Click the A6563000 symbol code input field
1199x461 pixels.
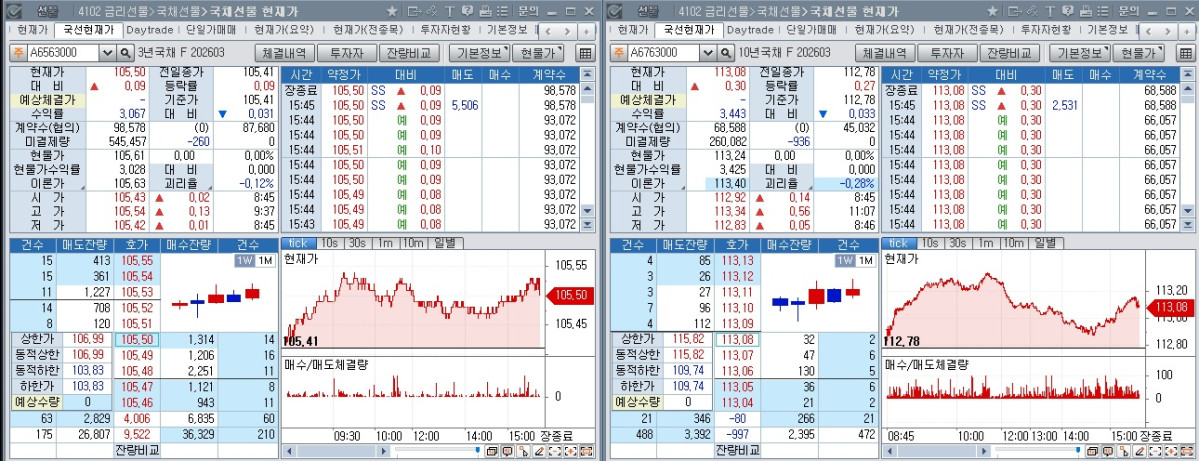click(63, 53)
